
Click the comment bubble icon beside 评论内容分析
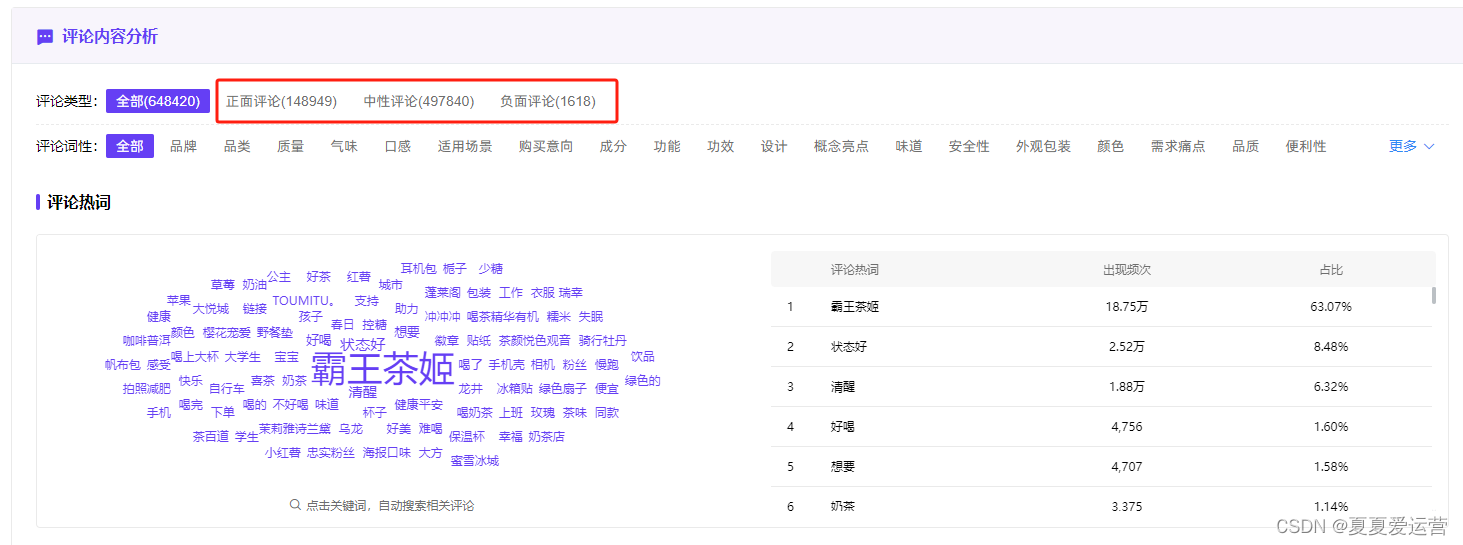45,37
